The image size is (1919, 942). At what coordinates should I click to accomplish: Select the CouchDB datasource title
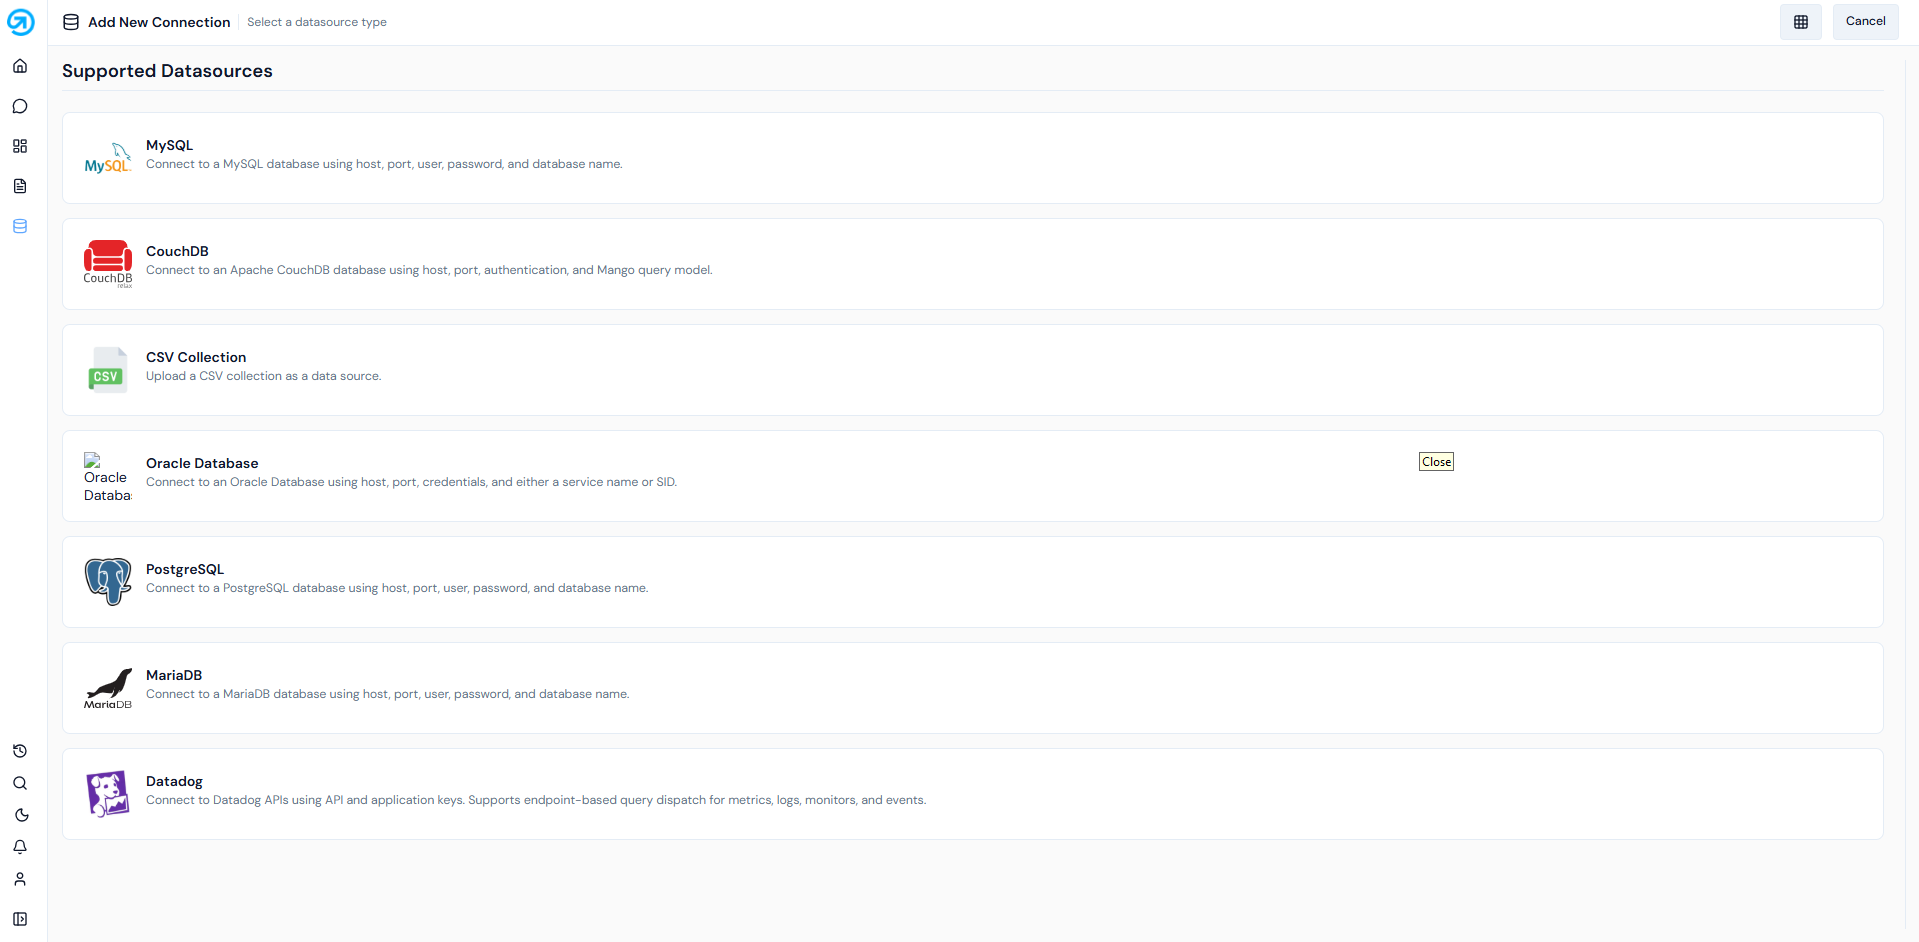pyautogui.click(x=177, y=251)
